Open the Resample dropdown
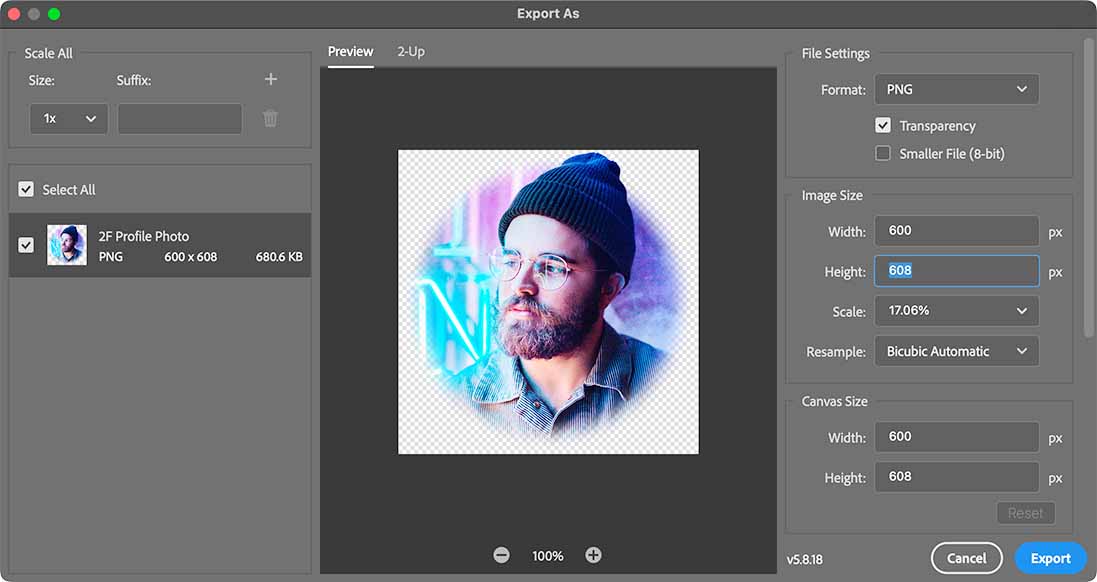 click(x=956, y=351)
